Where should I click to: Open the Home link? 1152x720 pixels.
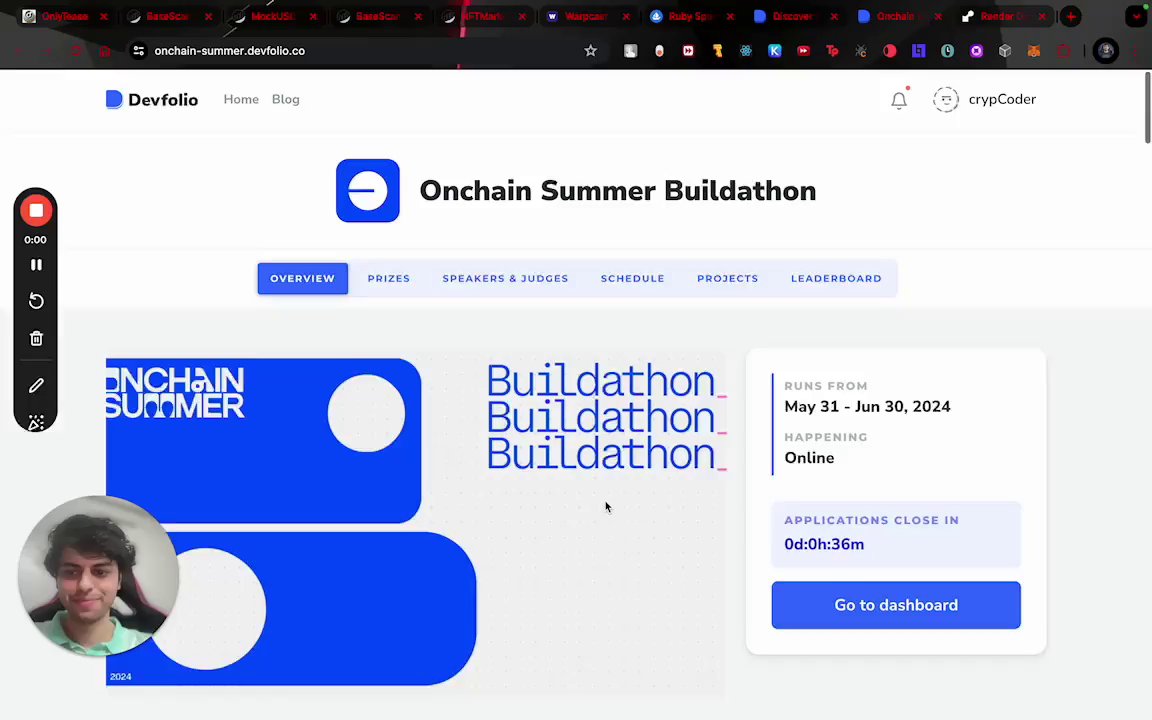[241, 99]
